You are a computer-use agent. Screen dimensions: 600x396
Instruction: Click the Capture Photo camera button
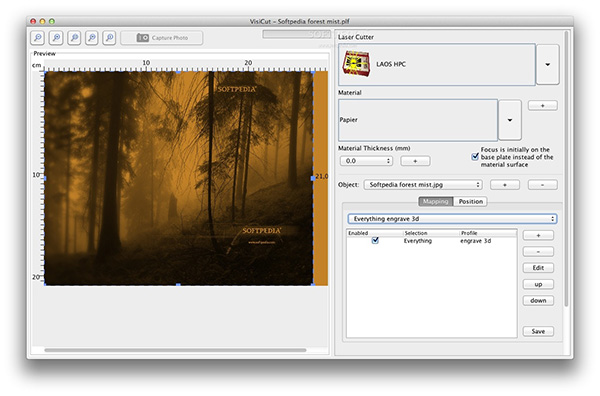point(161,38)
